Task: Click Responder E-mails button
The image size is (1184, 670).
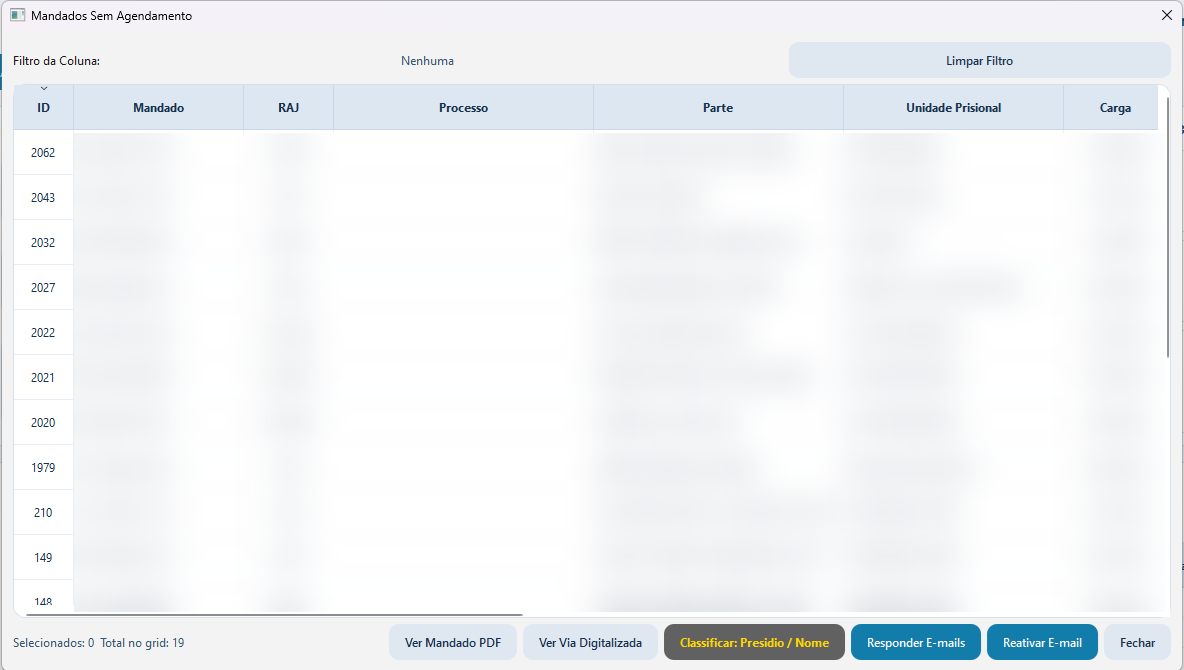Action: tap(916, 643)
